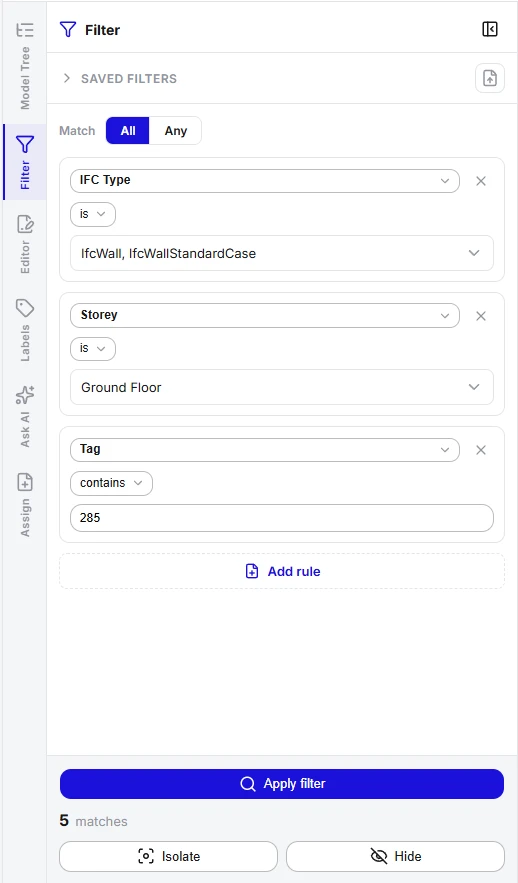Open the Assign sidebar tab
The image size is (518, 883).
24,505
